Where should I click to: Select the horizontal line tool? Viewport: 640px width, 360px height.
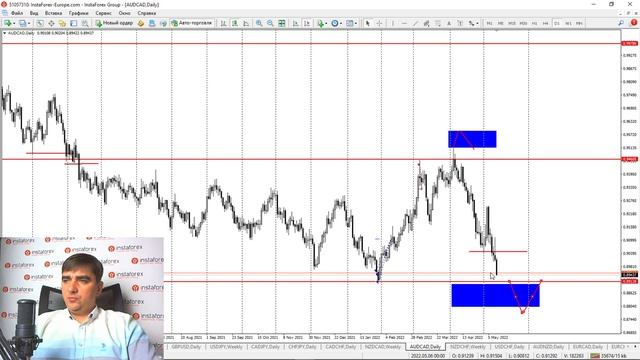(404, 23)
